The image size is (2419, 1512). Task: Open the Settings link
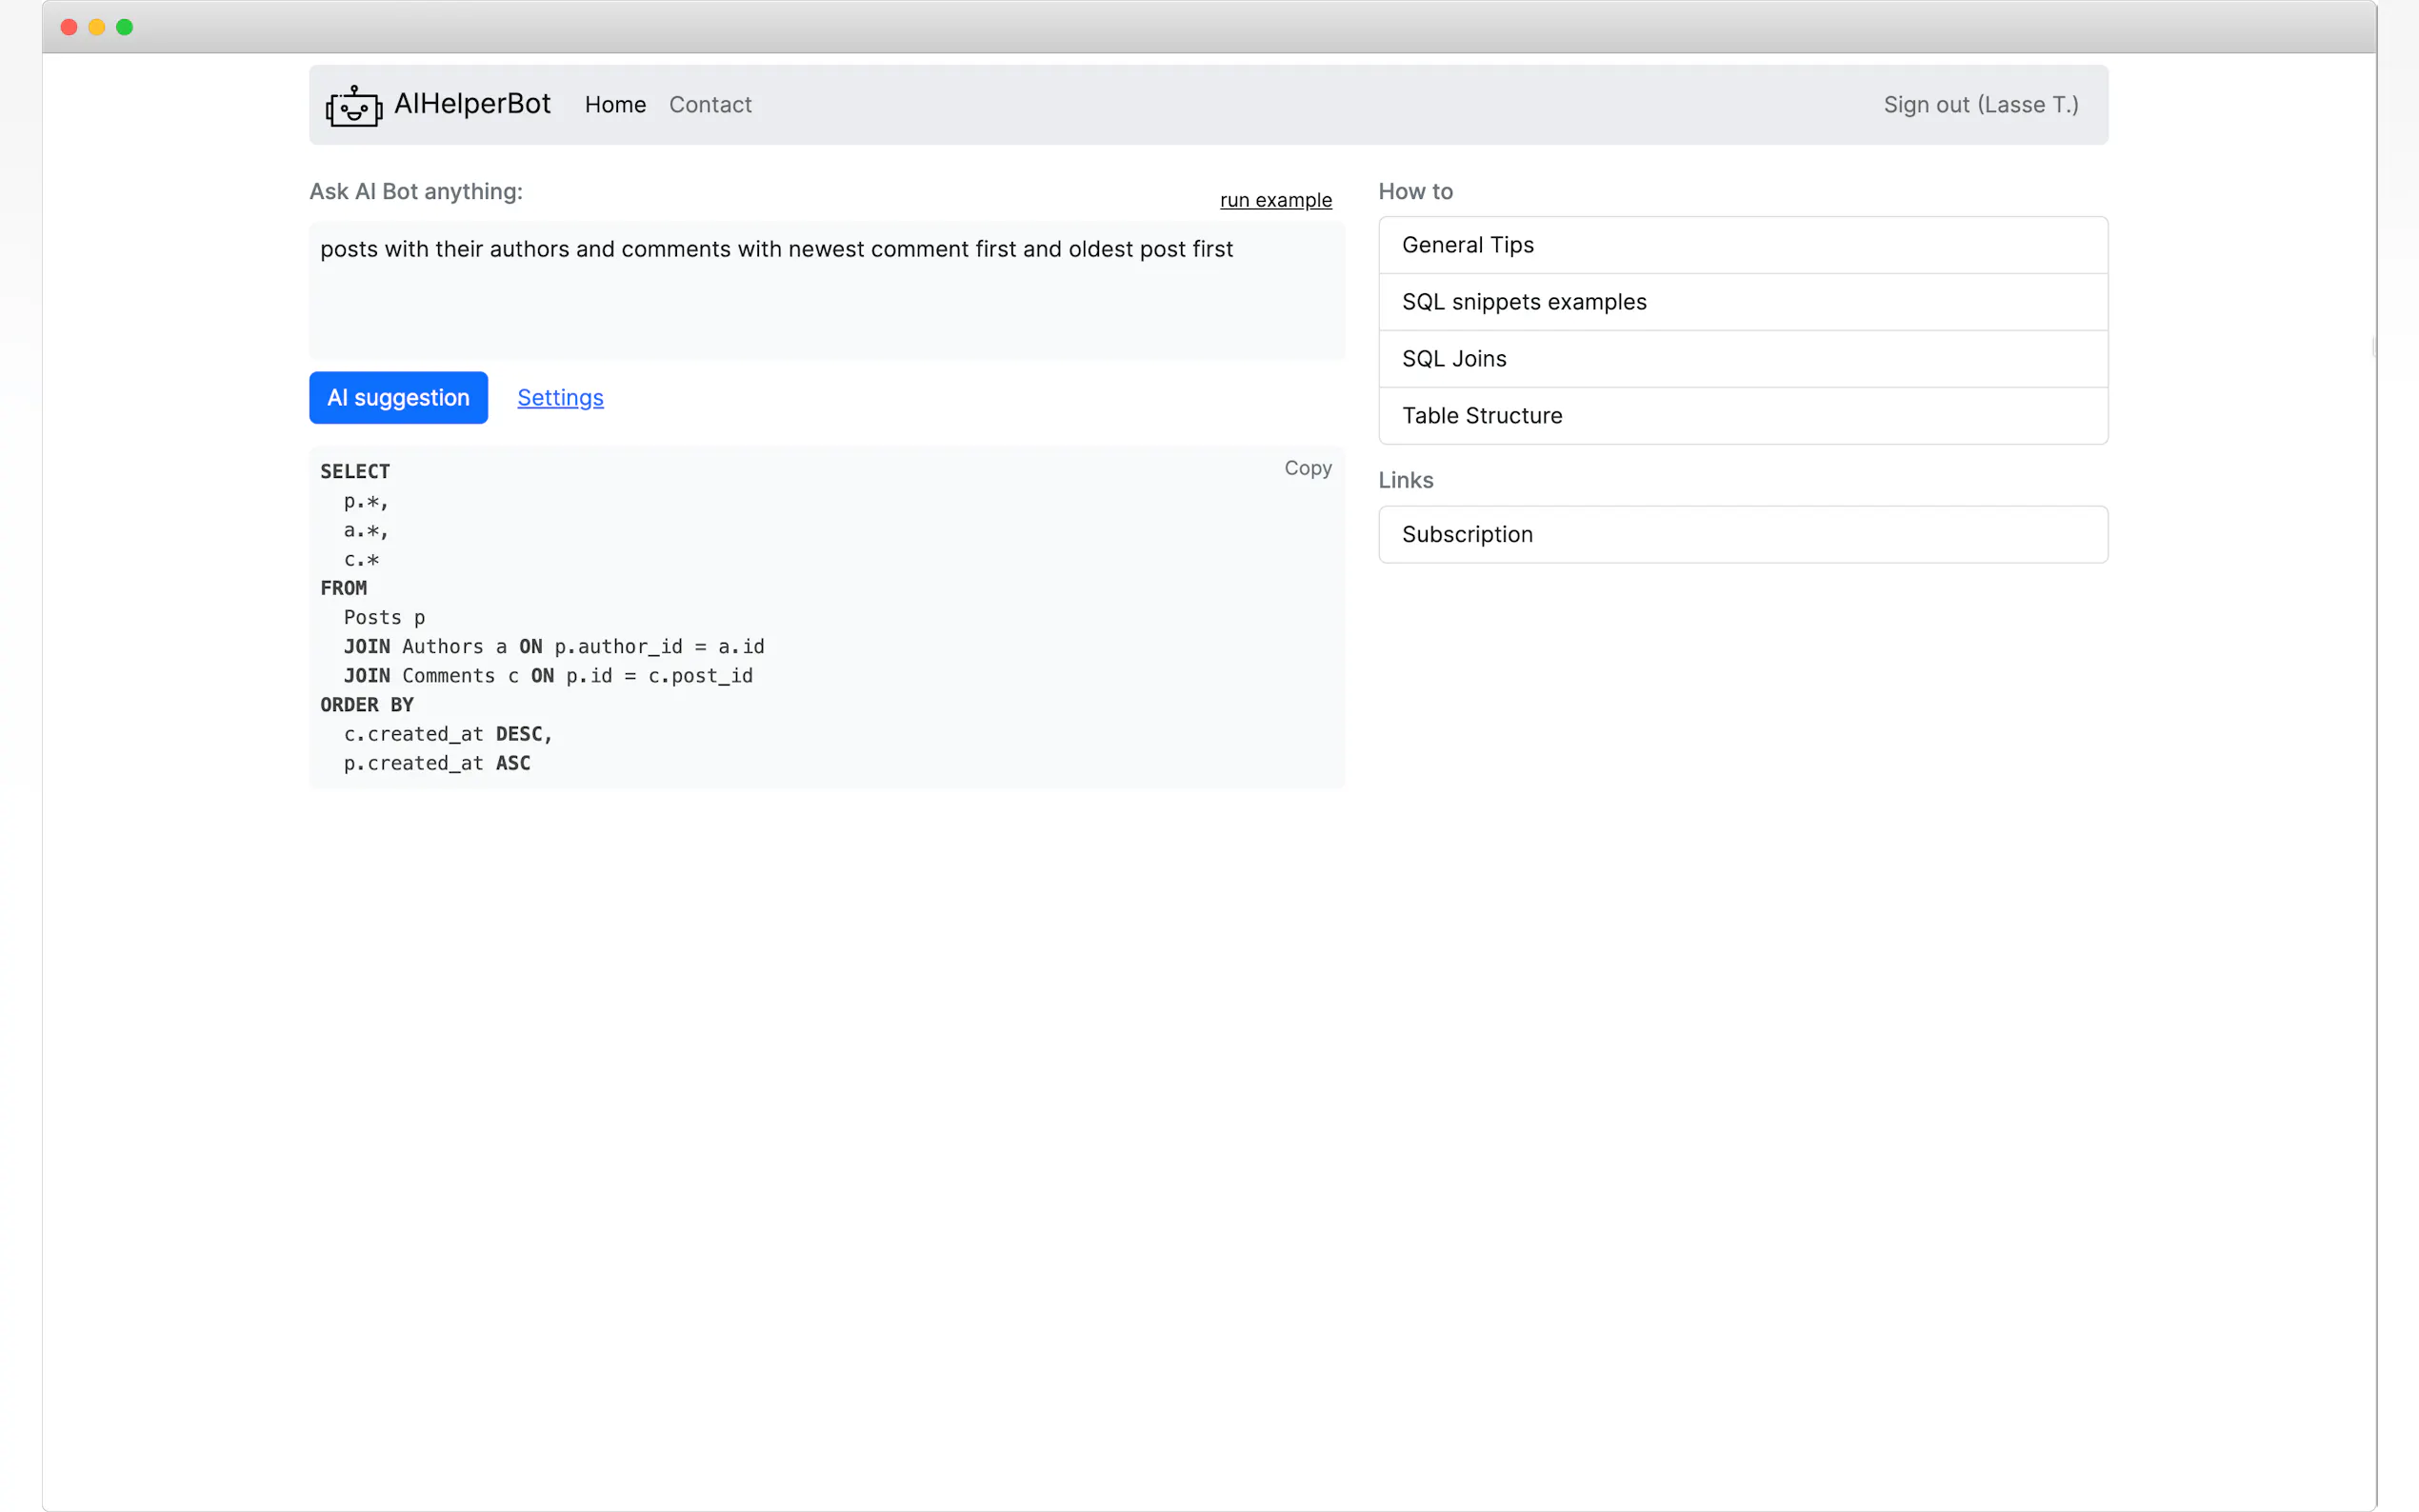560,398
